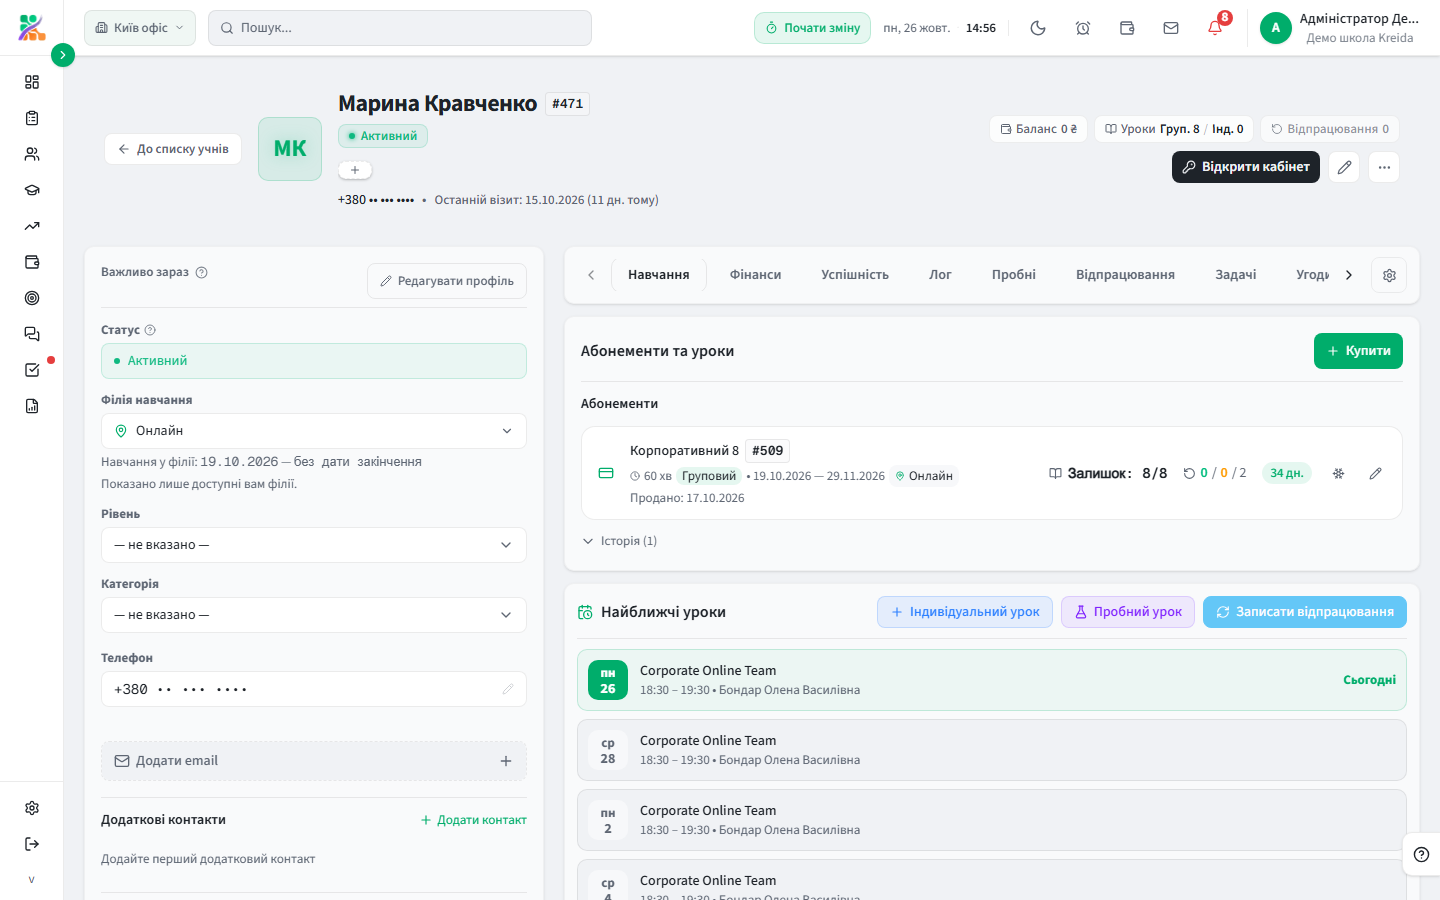Edit student with pencil icon near Відкрити кабінет

tap(1344, 167)
